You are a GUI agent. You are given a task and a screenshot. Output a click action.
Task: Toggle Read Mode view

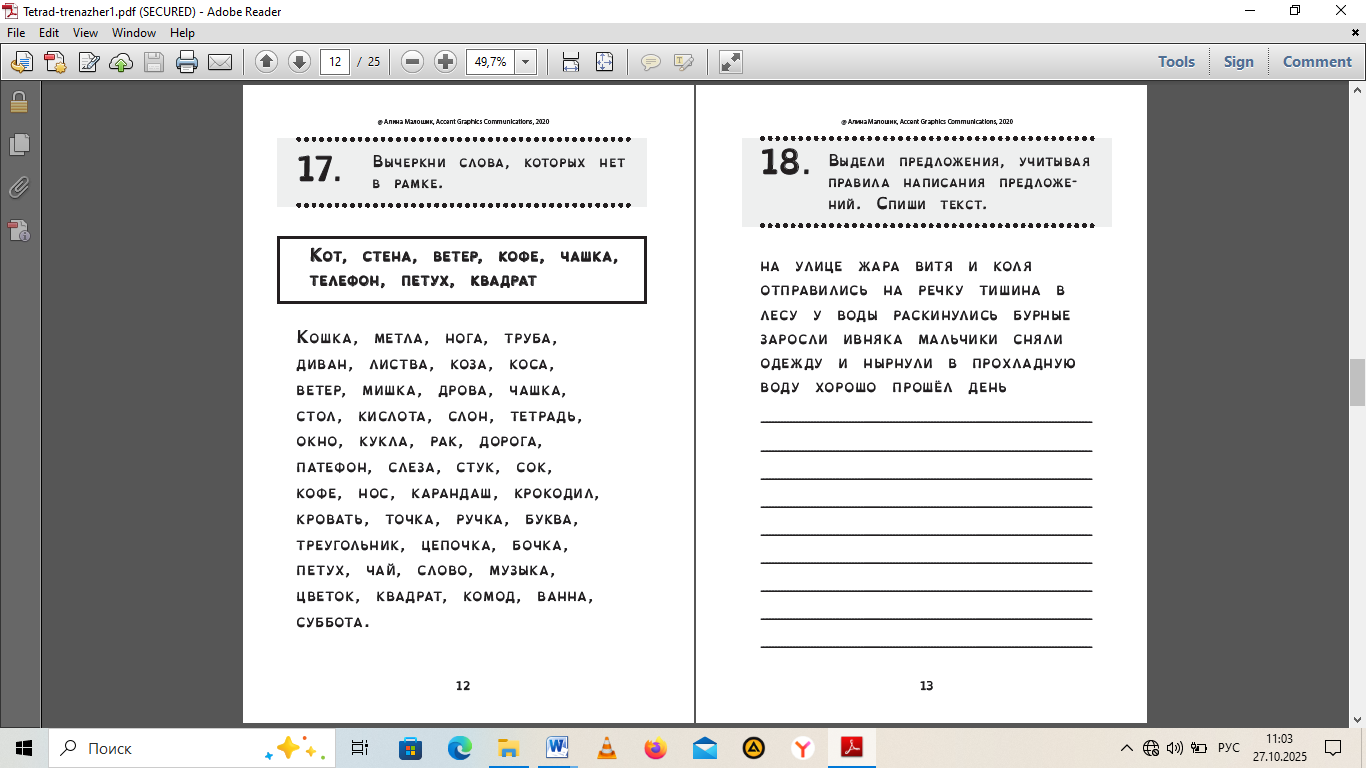[731, 62]
